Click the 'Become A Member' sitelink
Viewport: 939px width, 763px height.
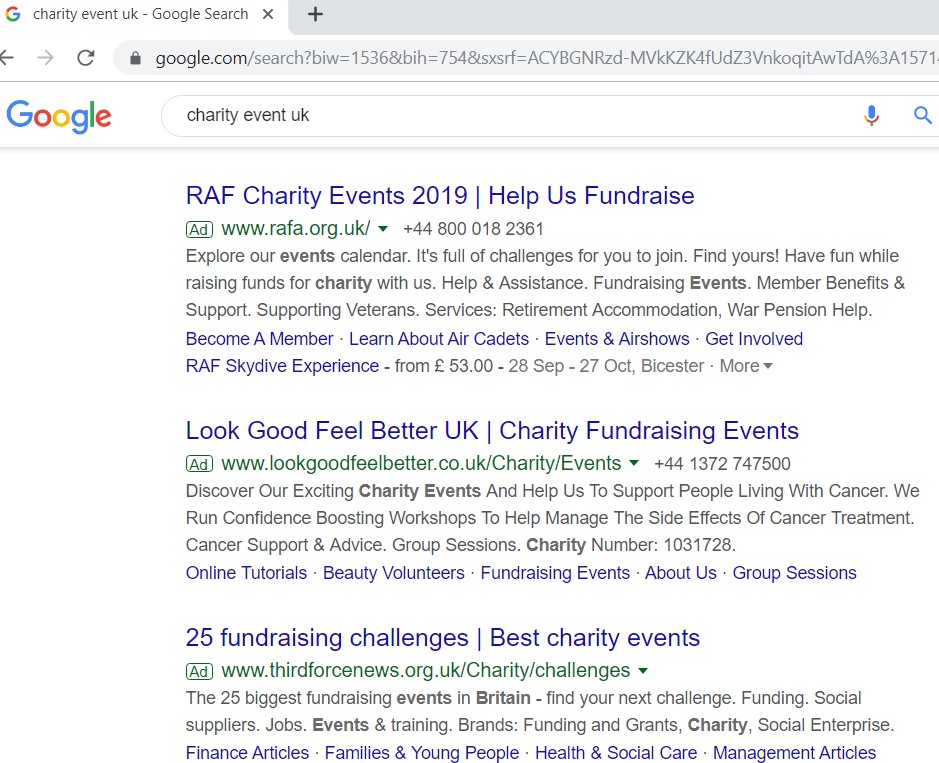click(259, 339)
